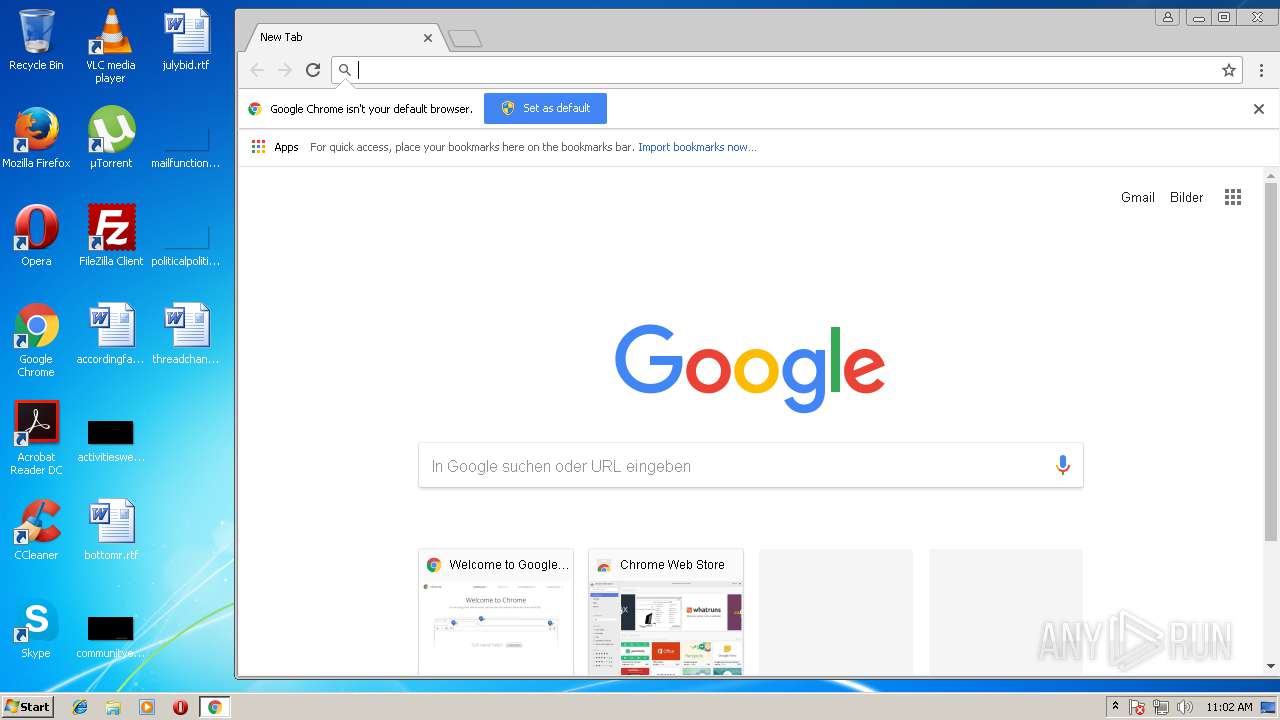The width and height of the screenshot is (1280, 720).
Task: Click the back navigation arrow
Action: pos(257,70)
